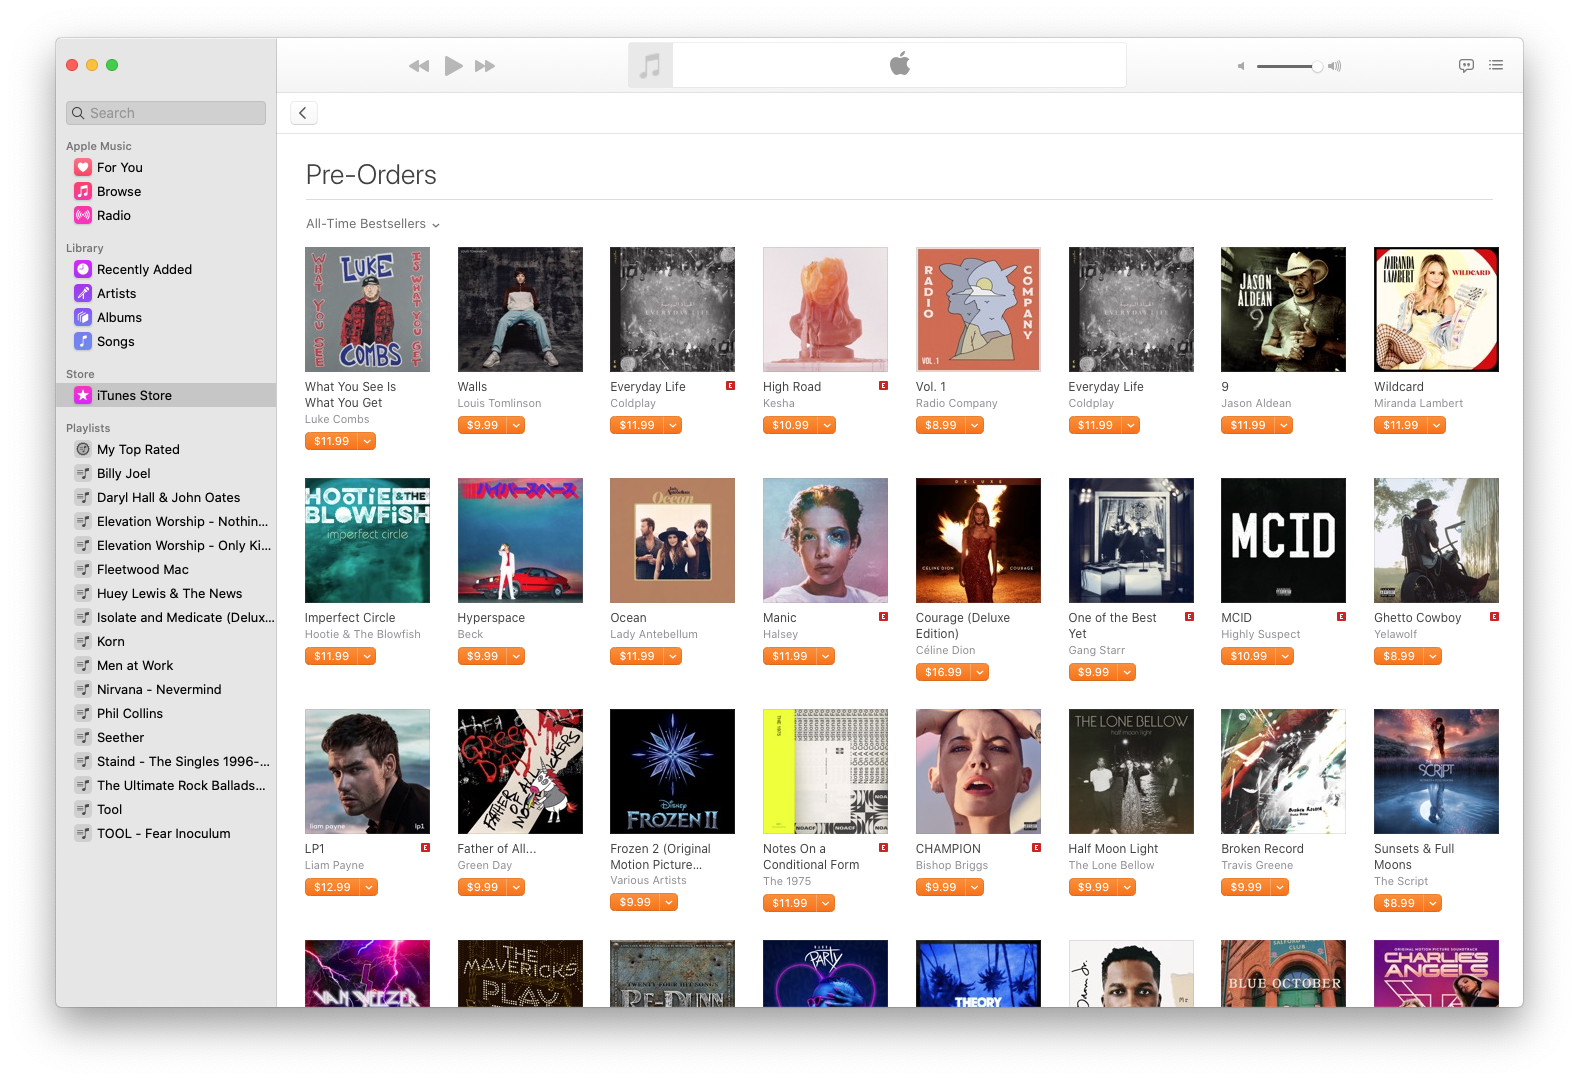Expand the price arrow for Vol. 1

pos(975,426)
